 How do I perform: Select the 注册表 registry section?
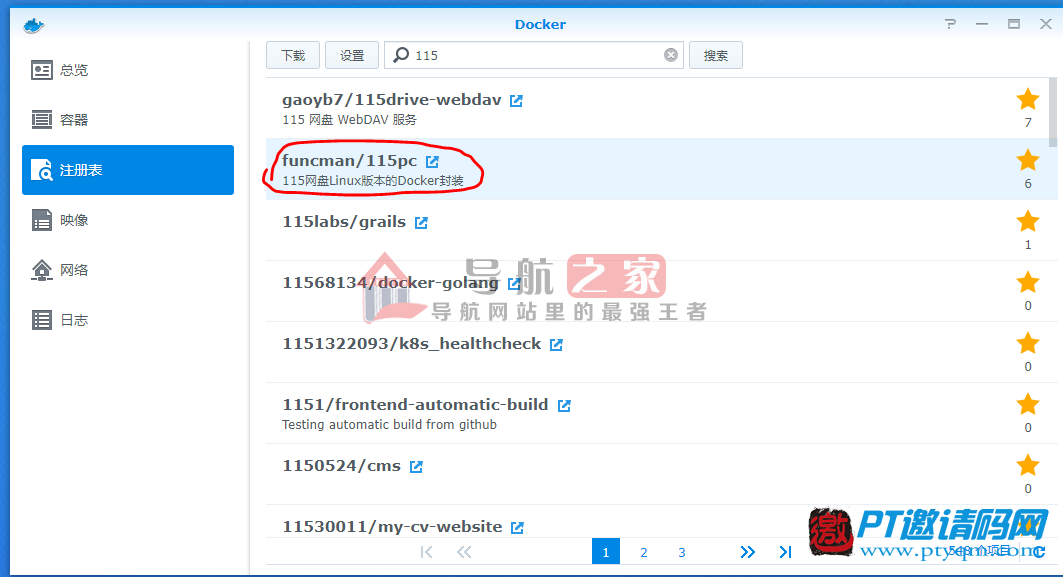point(127,170)
